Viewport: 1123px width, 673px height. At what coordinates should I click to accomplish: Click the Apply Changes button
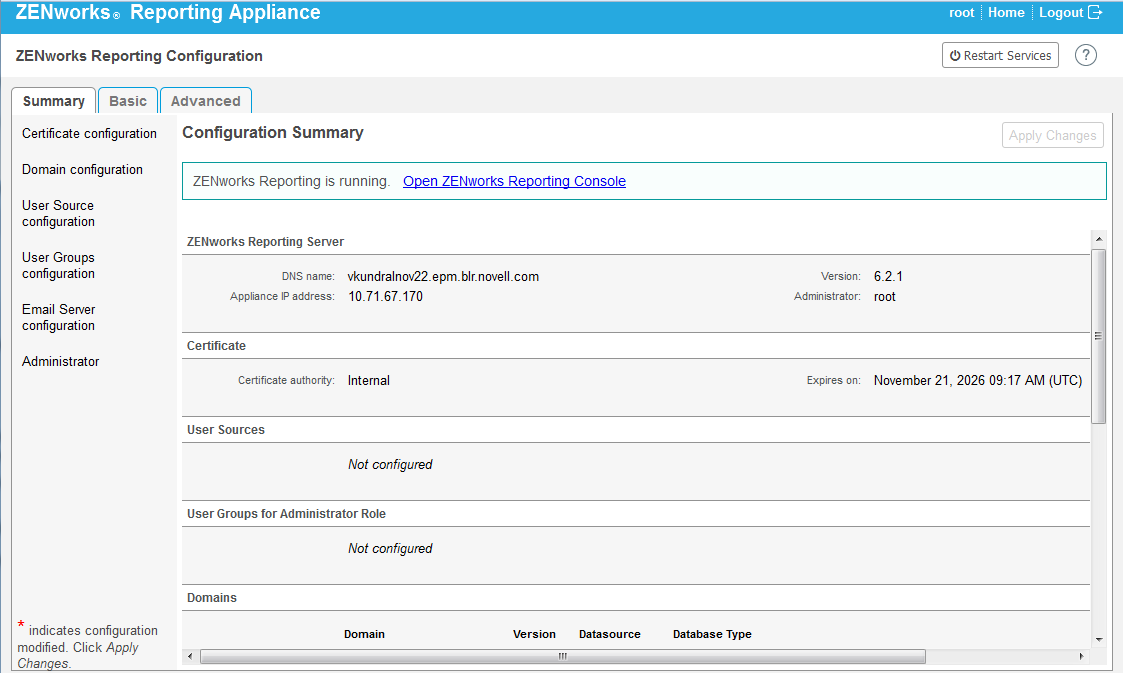click(1052, 135)
